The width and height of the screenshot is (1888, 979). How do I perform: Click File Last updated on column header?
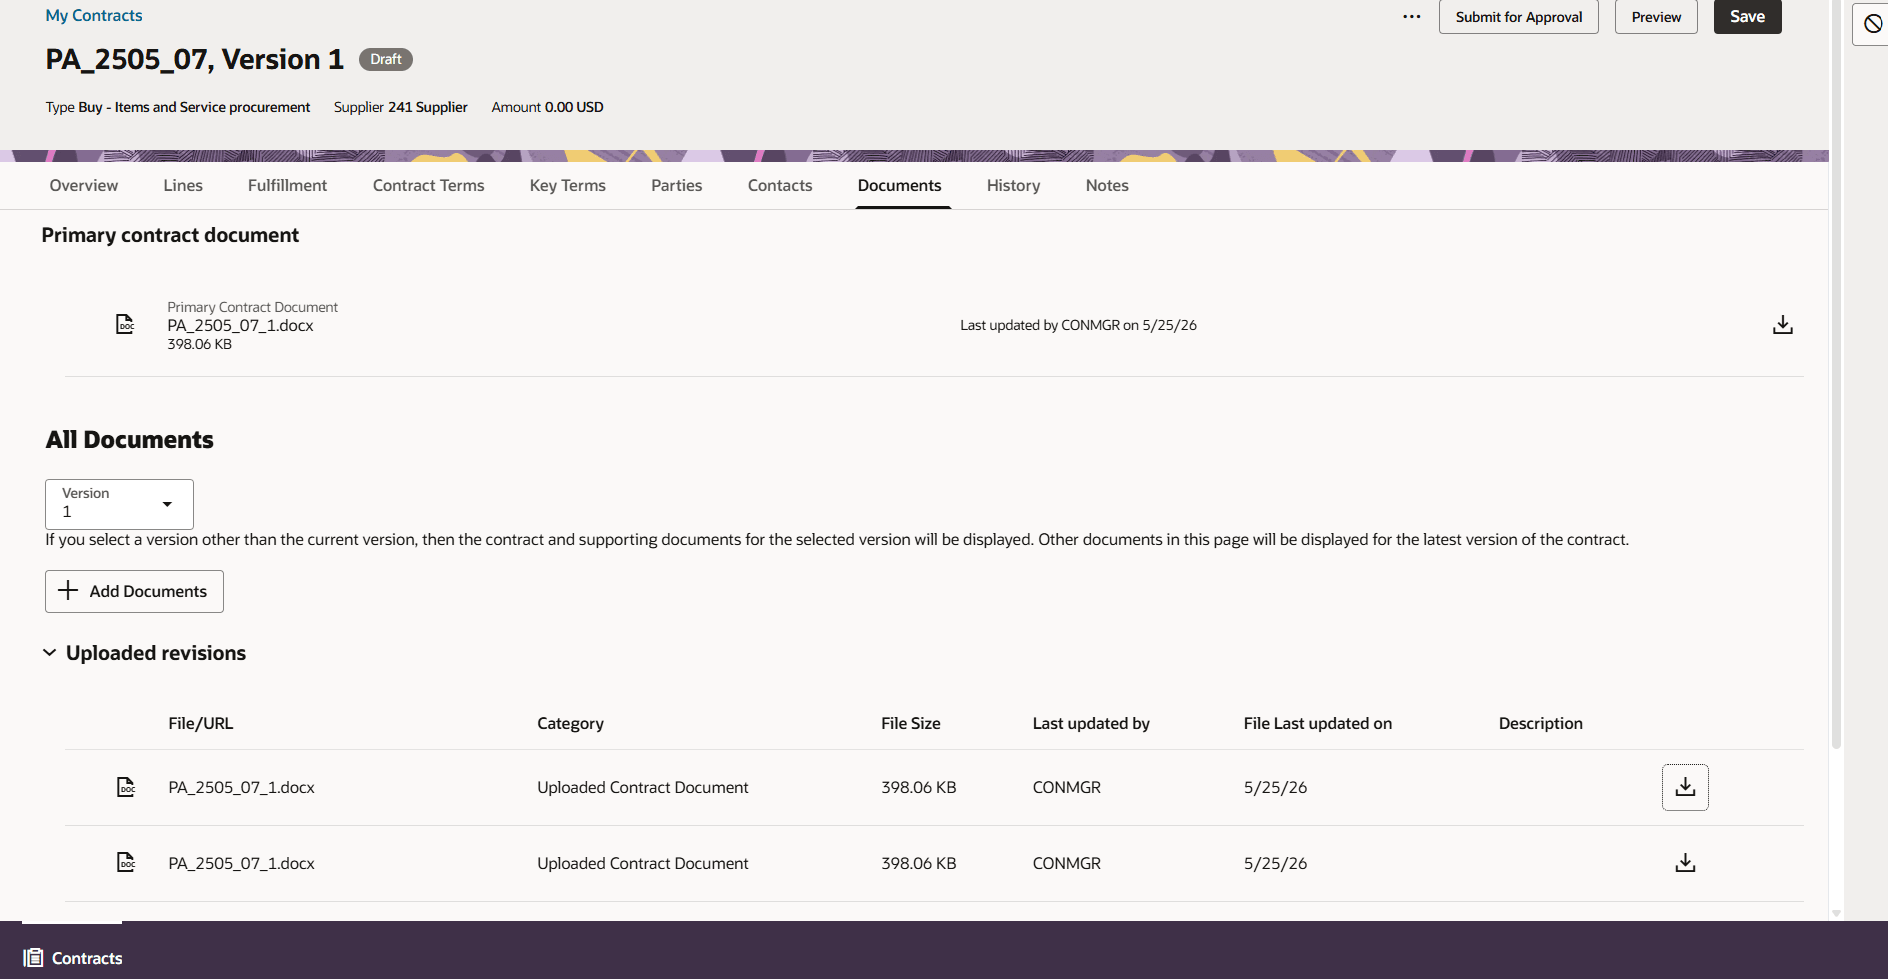click(1317, 724)
